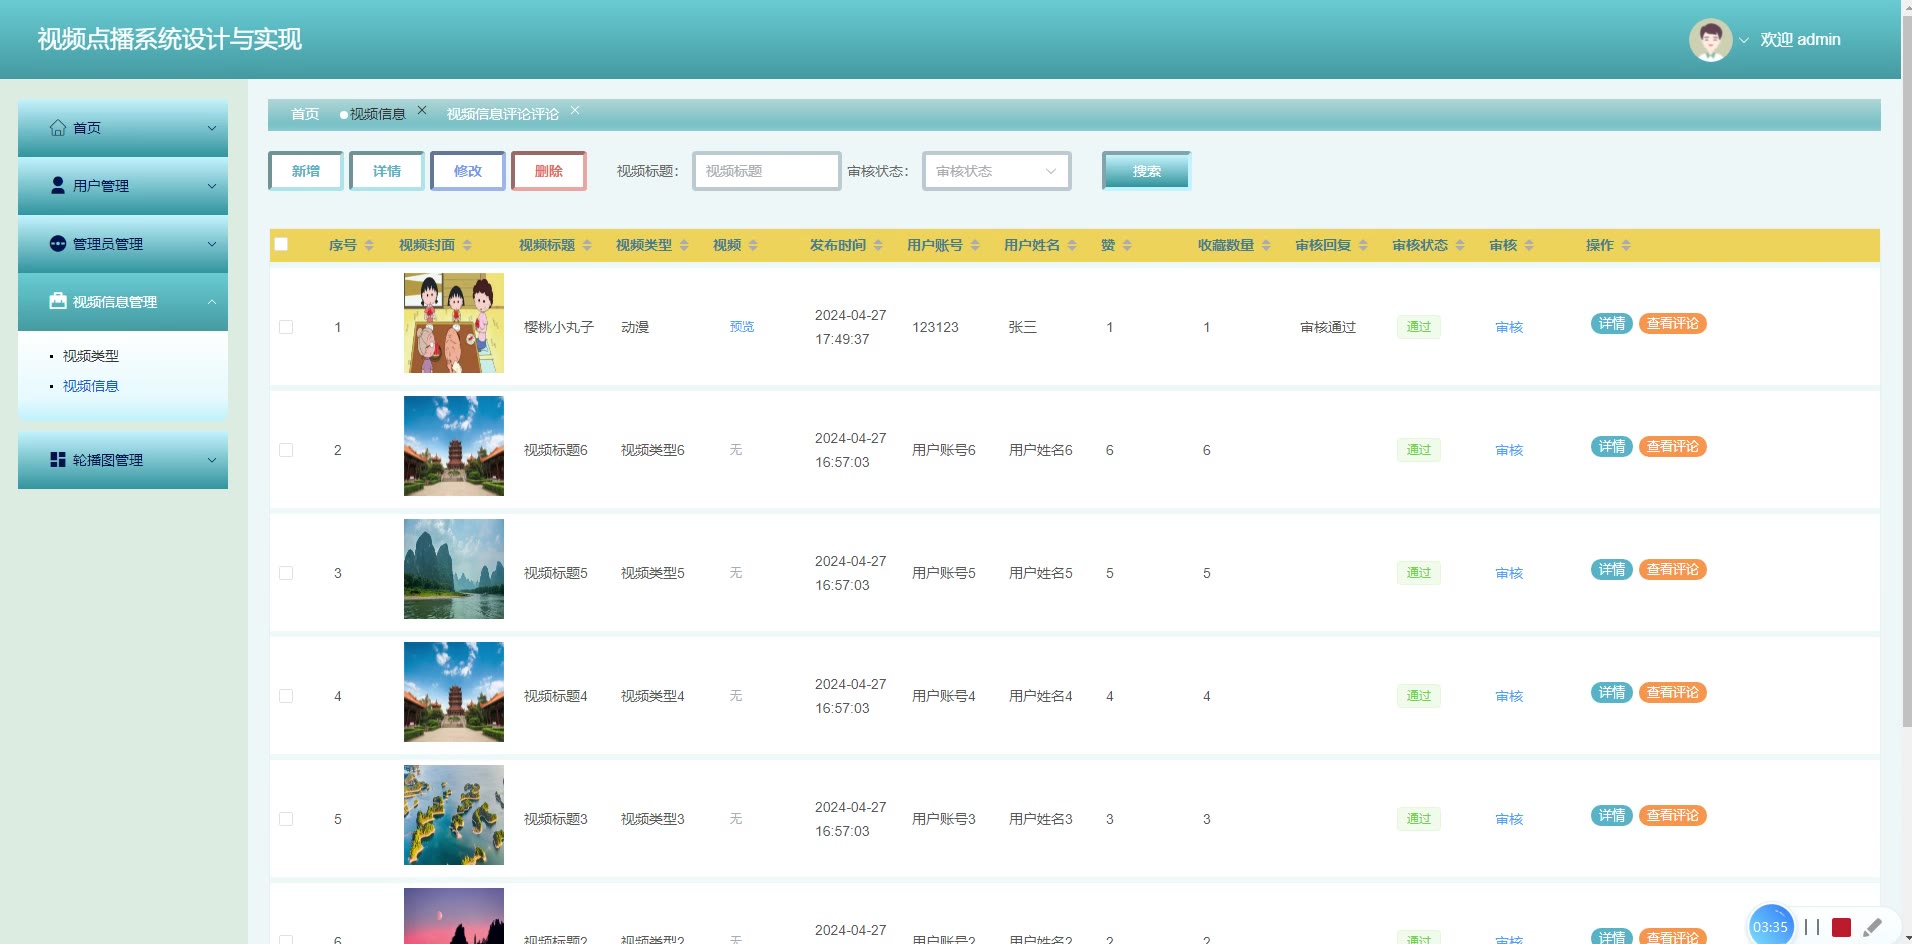Sort by 发布时间 column arrows

click(878, 245)
